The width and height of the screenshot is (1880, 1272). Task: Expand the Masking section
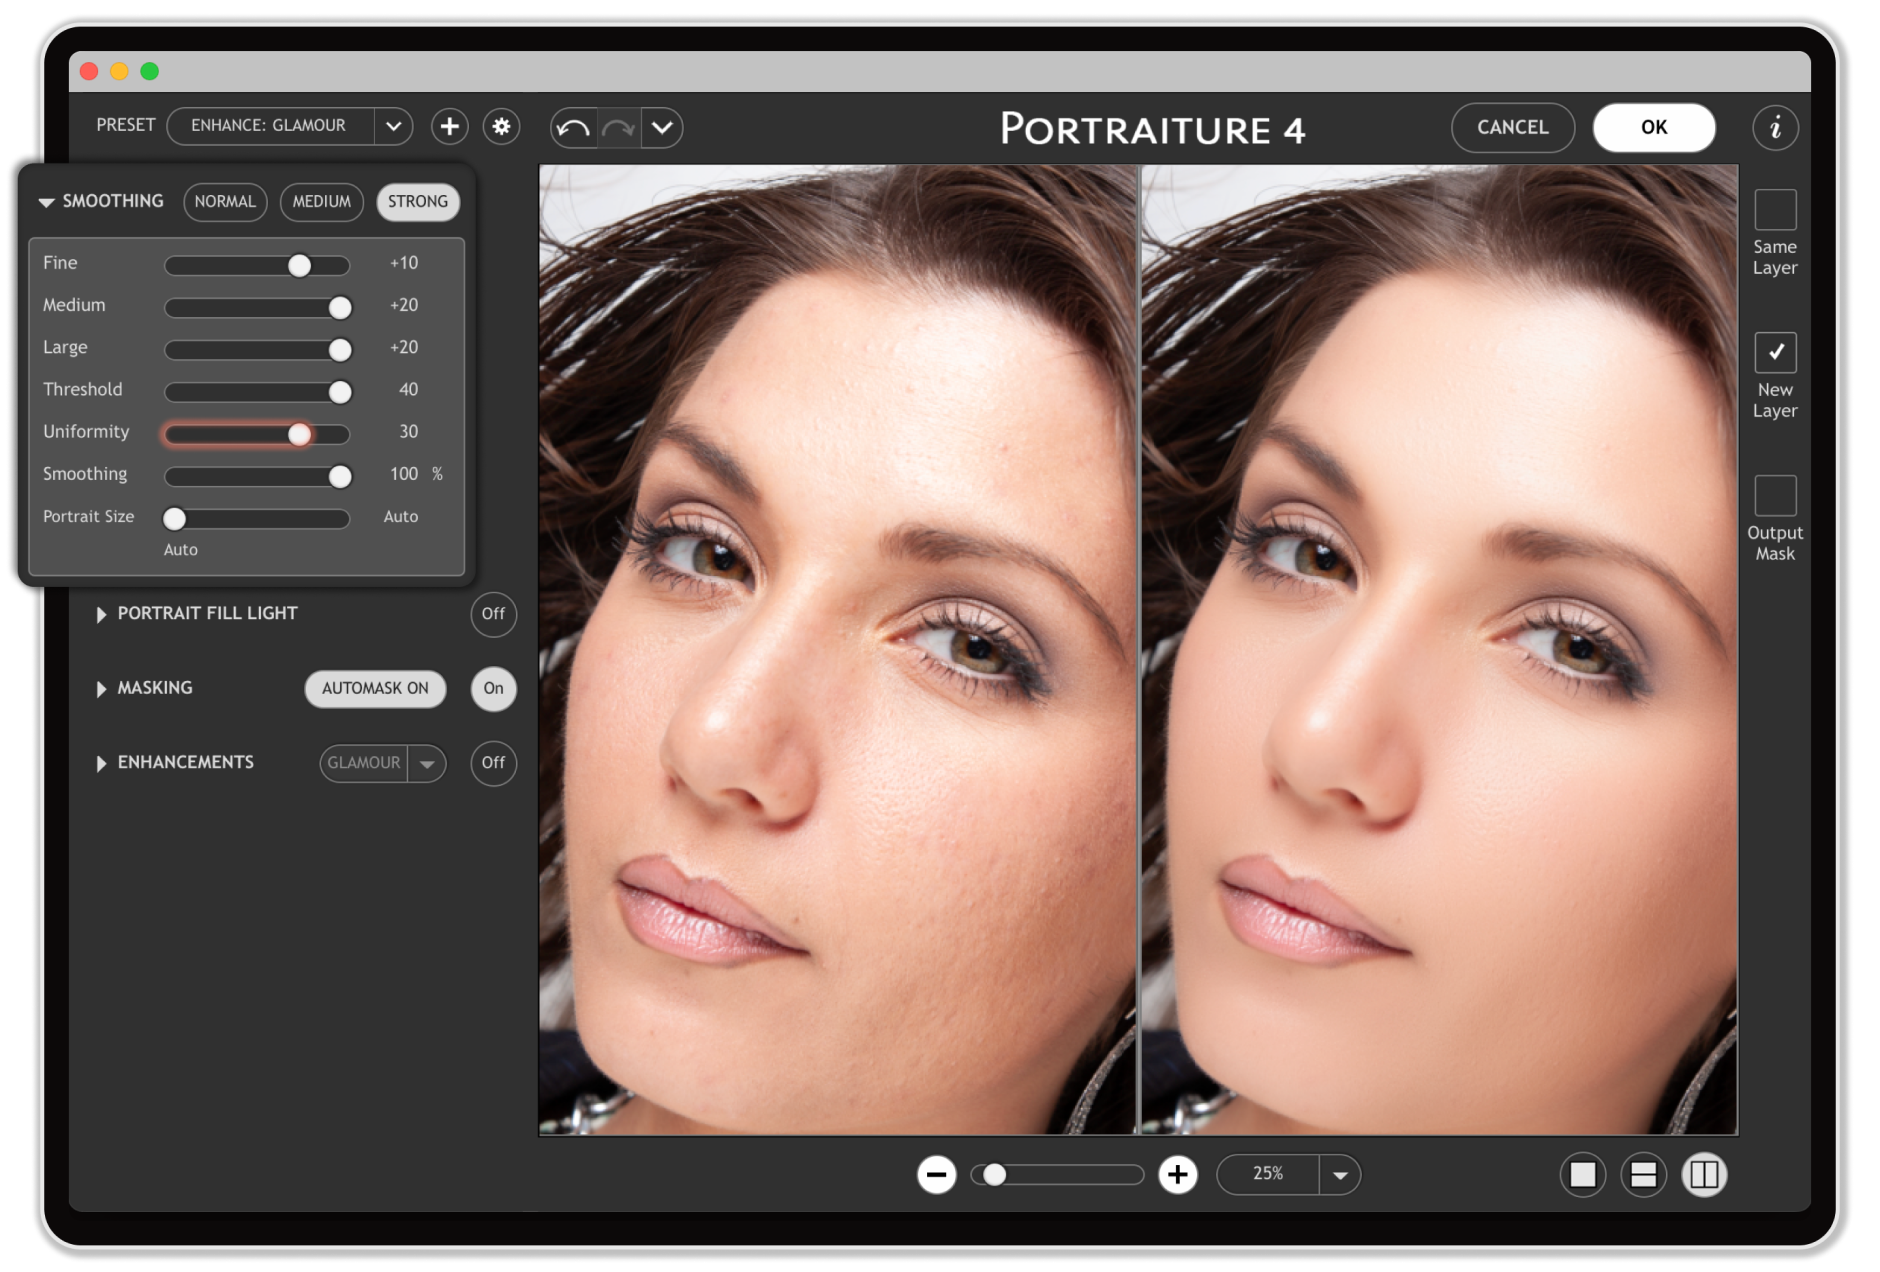(x=101, y=689)
